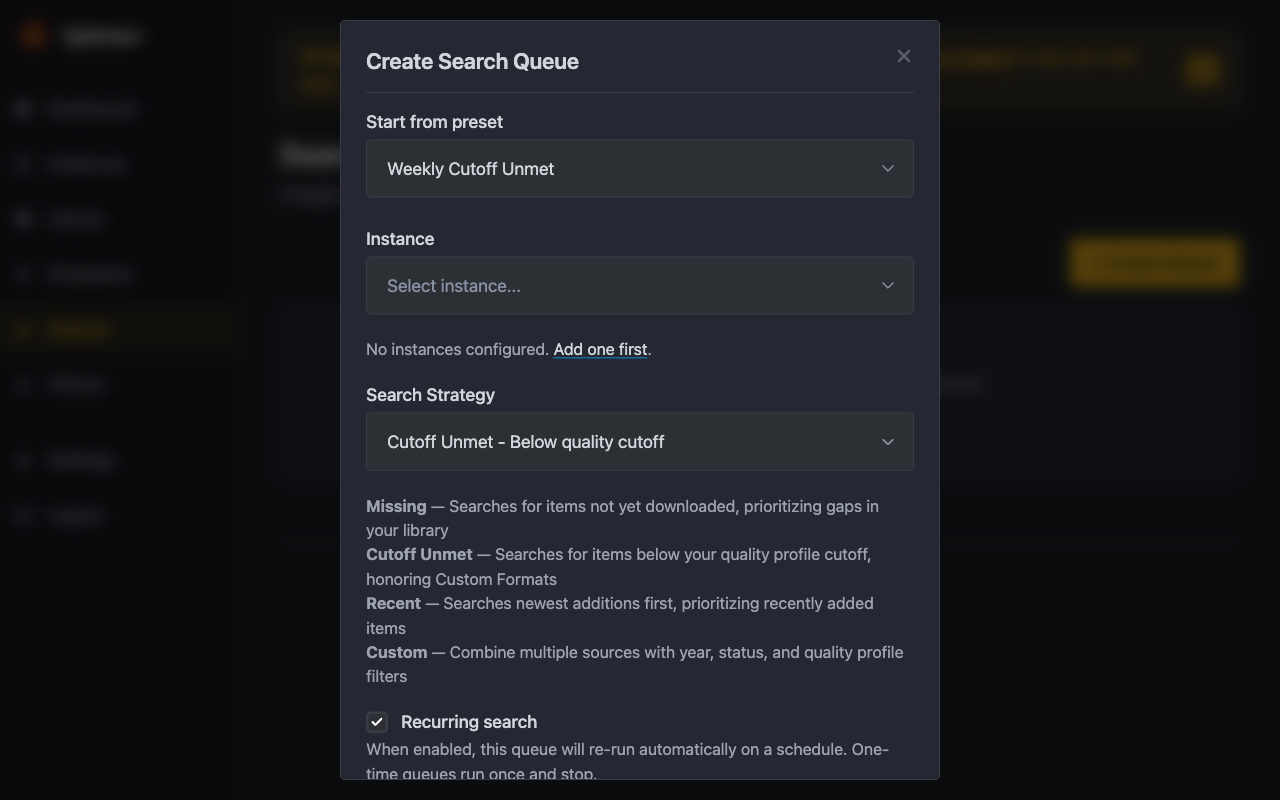Click the 'Add one first' link
Image resolution: width=1280 pixels, height=800 pixels.
point(600,349)
